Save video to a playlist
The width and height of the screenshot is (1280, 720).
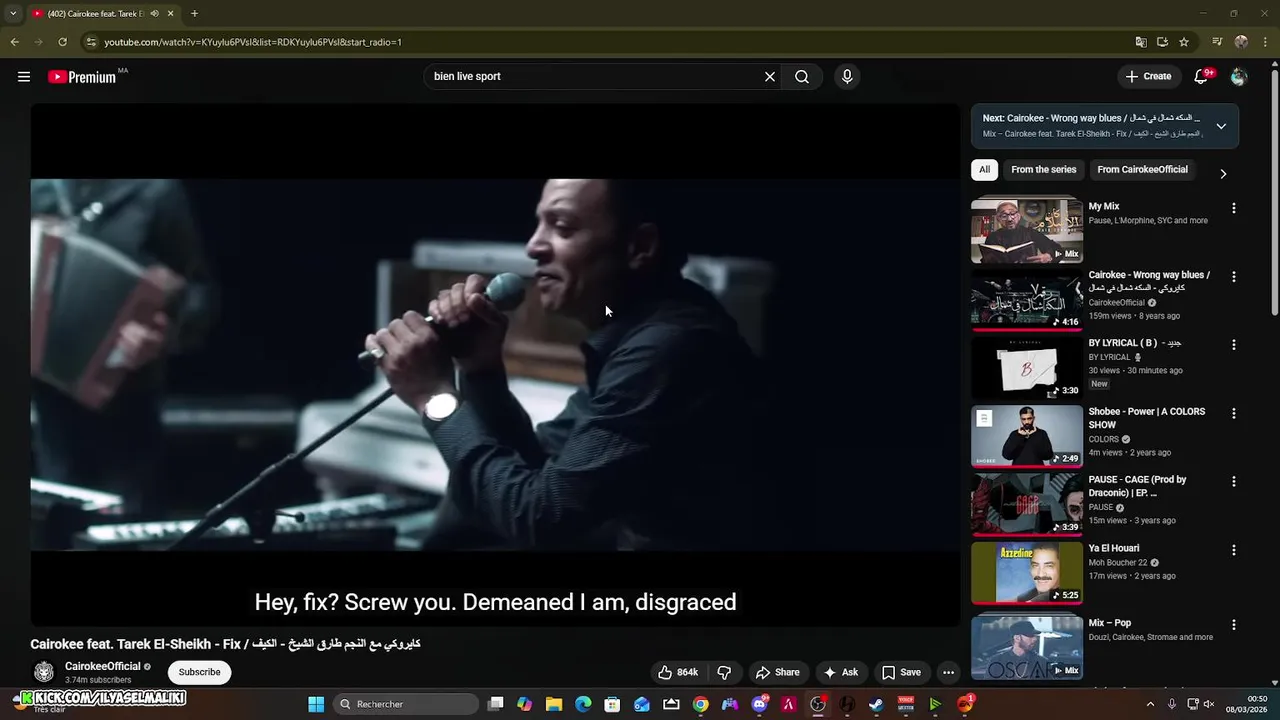tap(901, 672)
